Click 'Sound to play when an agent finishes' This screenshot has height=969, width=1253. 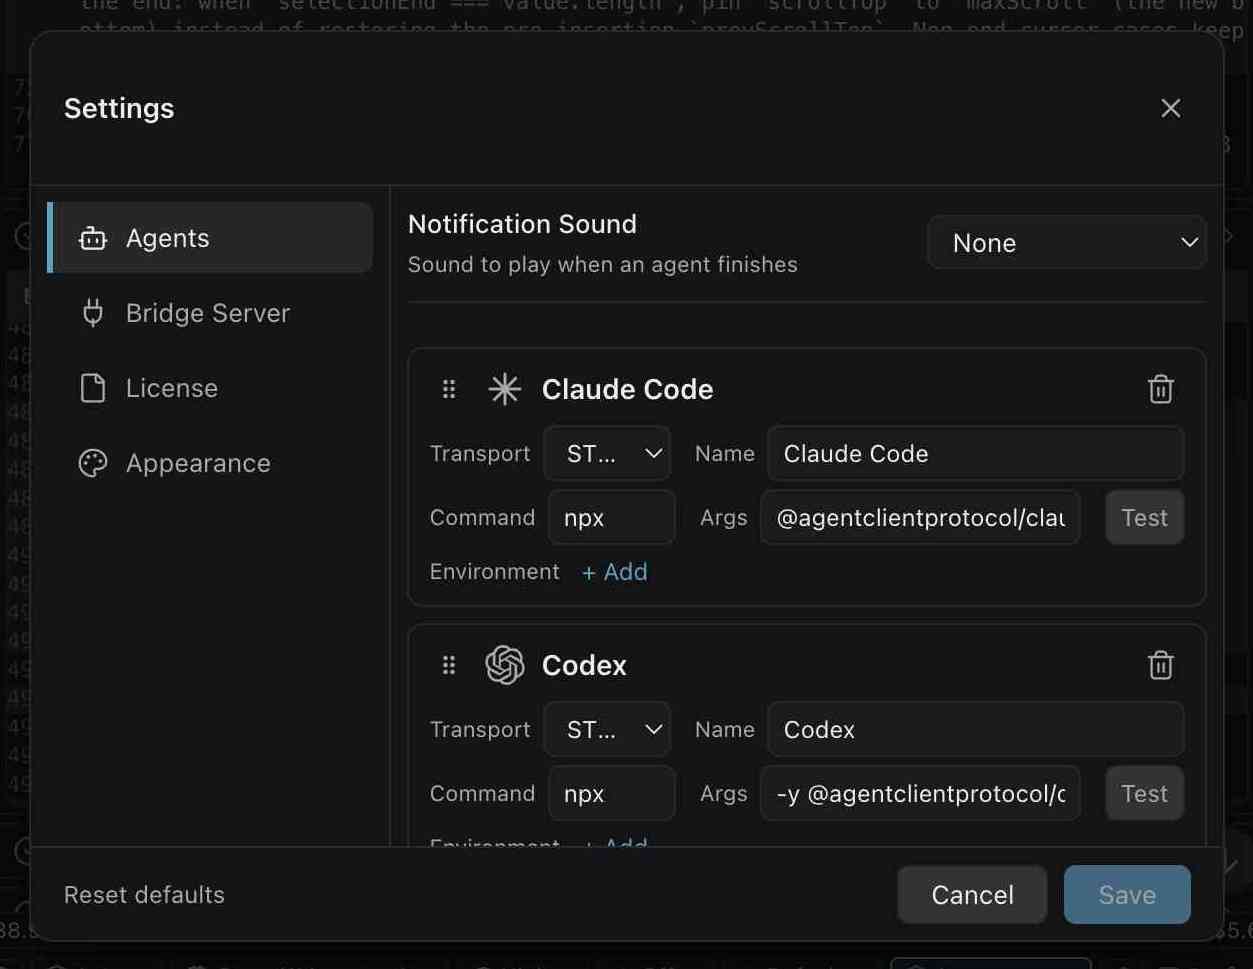[603, 265]
